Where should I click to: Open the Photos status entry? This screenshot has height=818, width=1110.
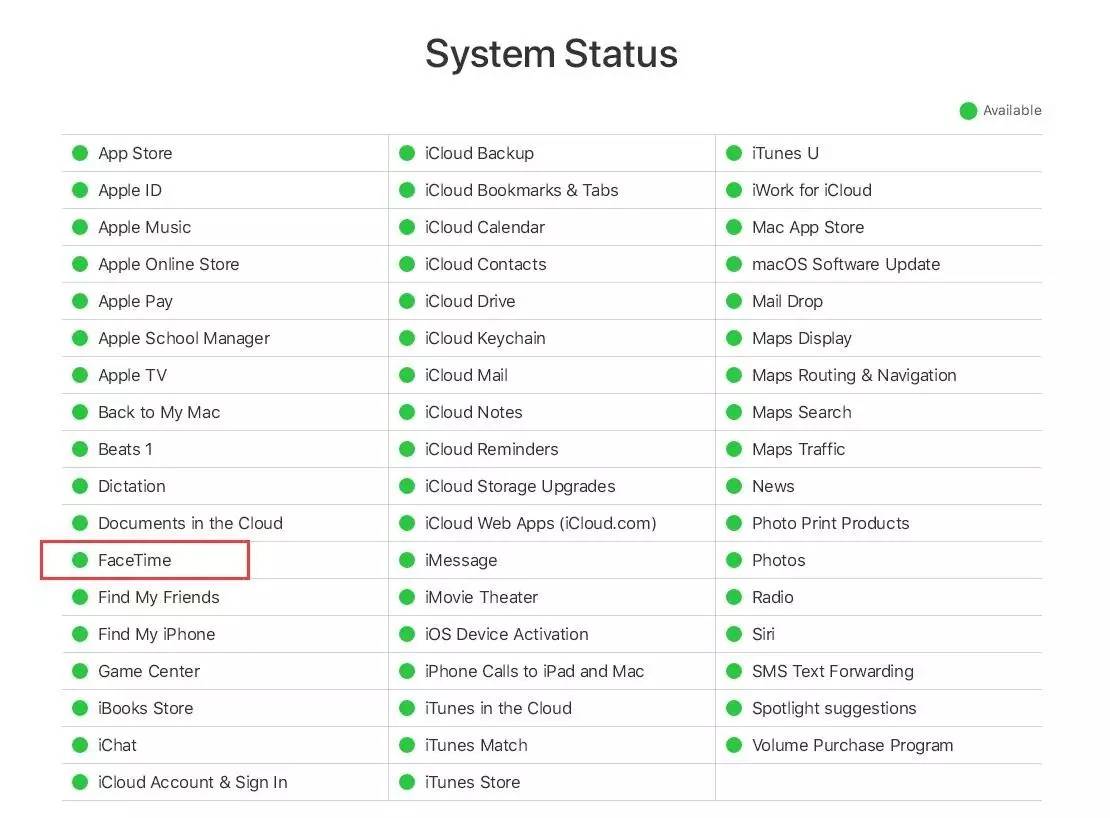tap(778, 560)
